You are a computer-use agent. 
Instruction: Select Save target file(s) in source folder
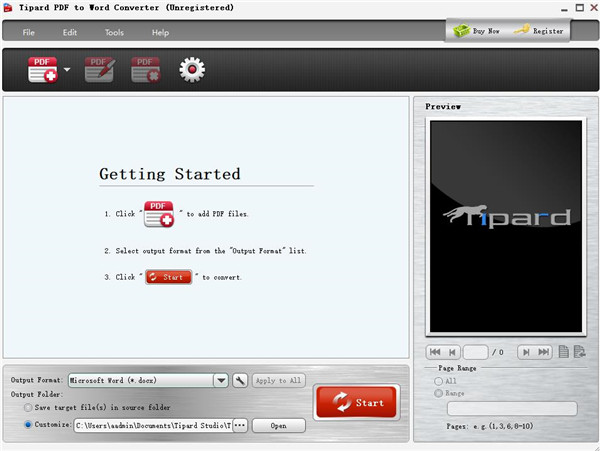(28, 408)
